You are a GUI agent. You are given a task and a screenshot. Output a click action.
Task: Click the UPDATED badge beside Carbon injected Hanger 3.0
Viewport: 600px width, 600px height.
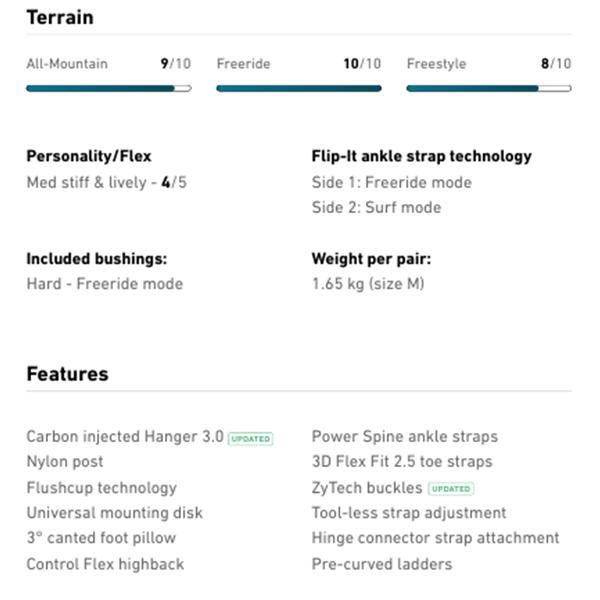(x=250, y=438)
